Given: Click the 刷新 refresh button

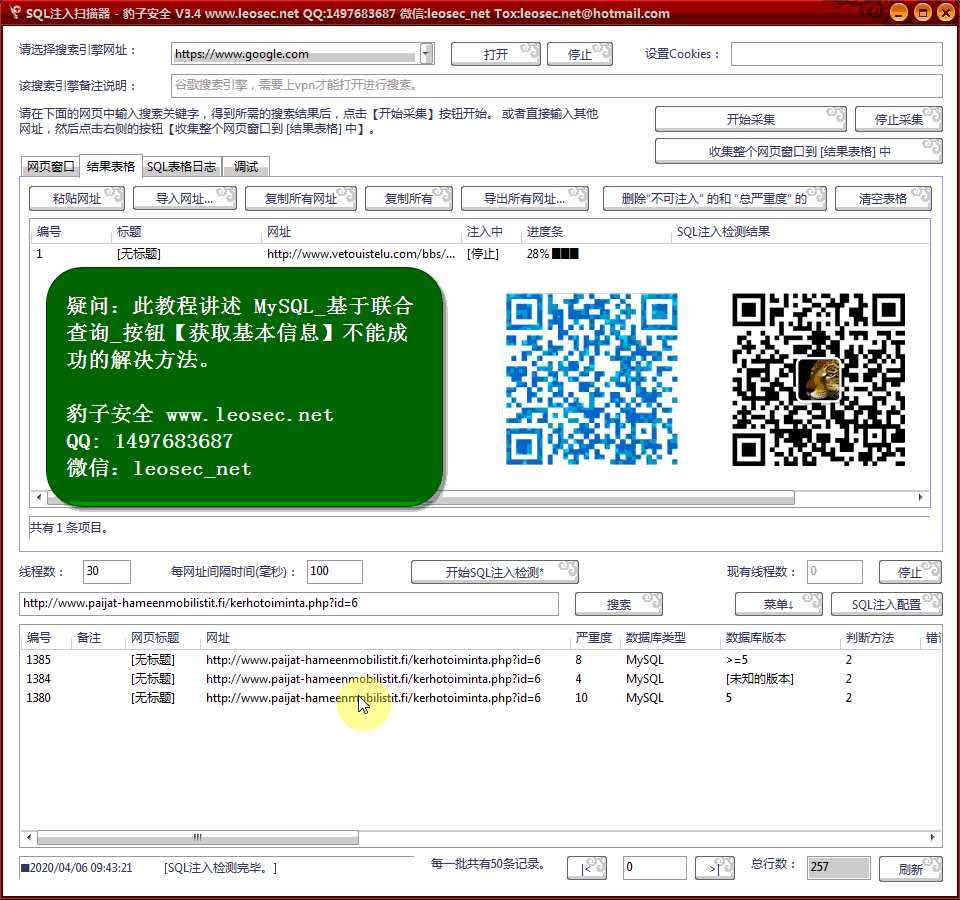Looking at the screenshot, I should click(x=910, y=869).
